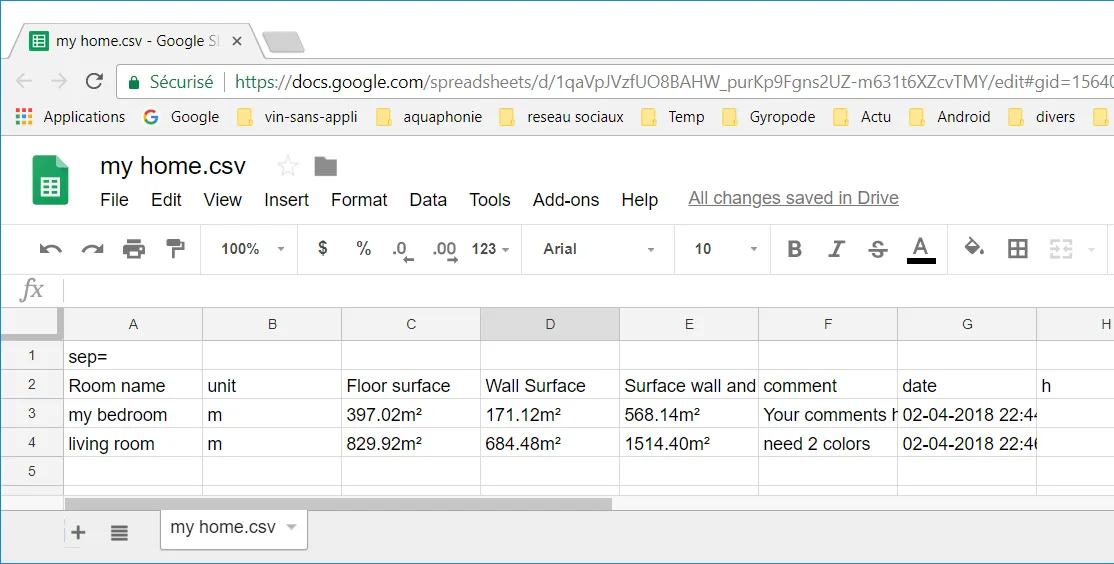The height and width of the screenshot is (564, 1114).
Task: Select row 3 header
Action: point(32,413)
